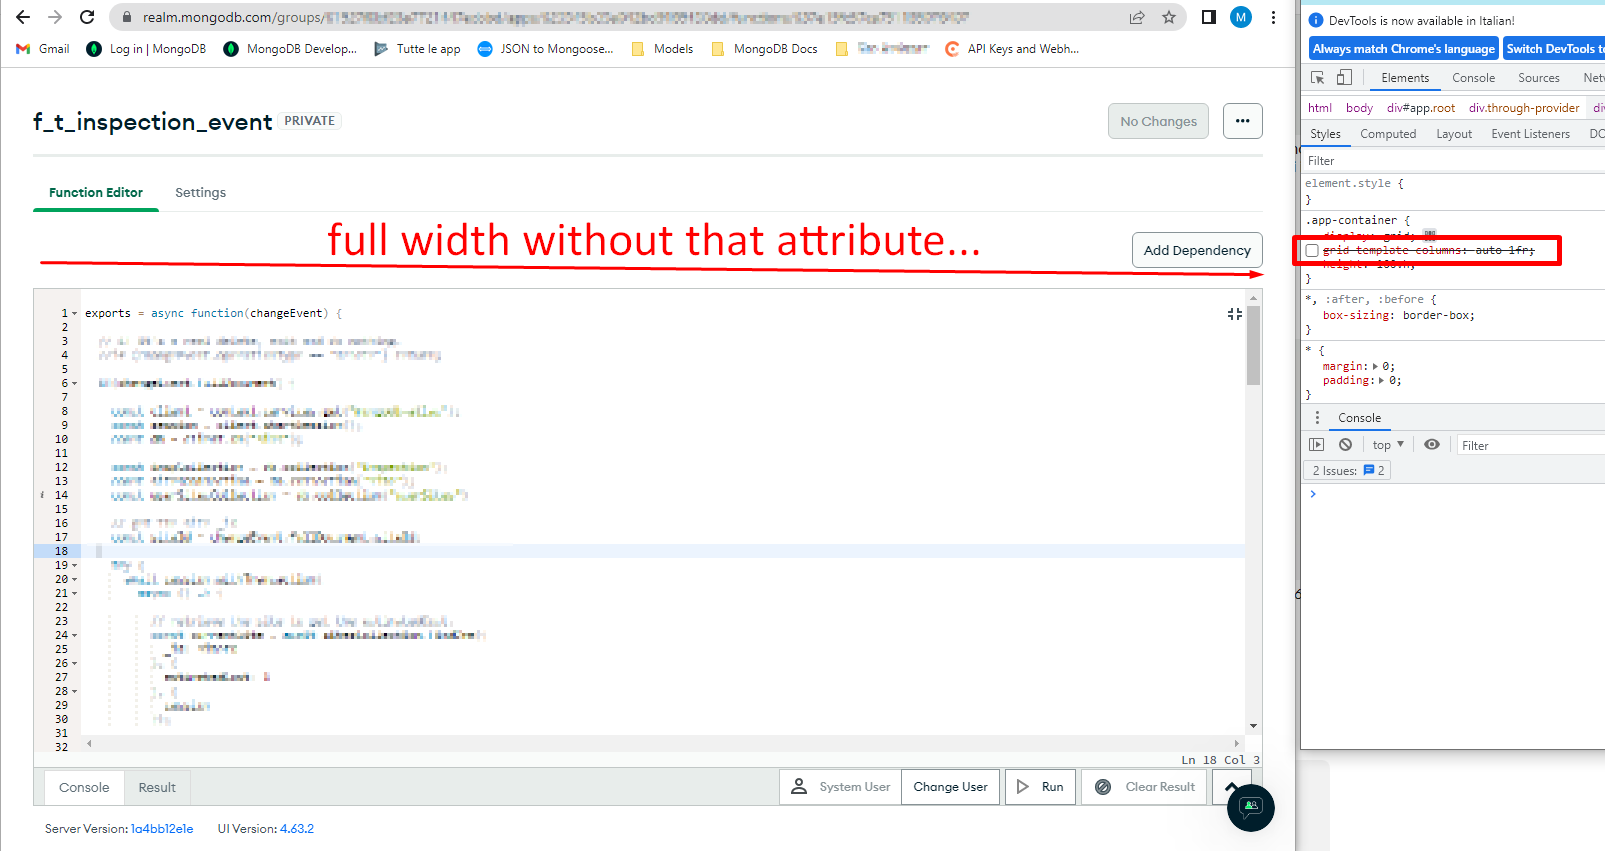The height and width of the screenshot is (851, 1605).
Task: Open the Computed styles tab
Action: tap(1387, 134)
